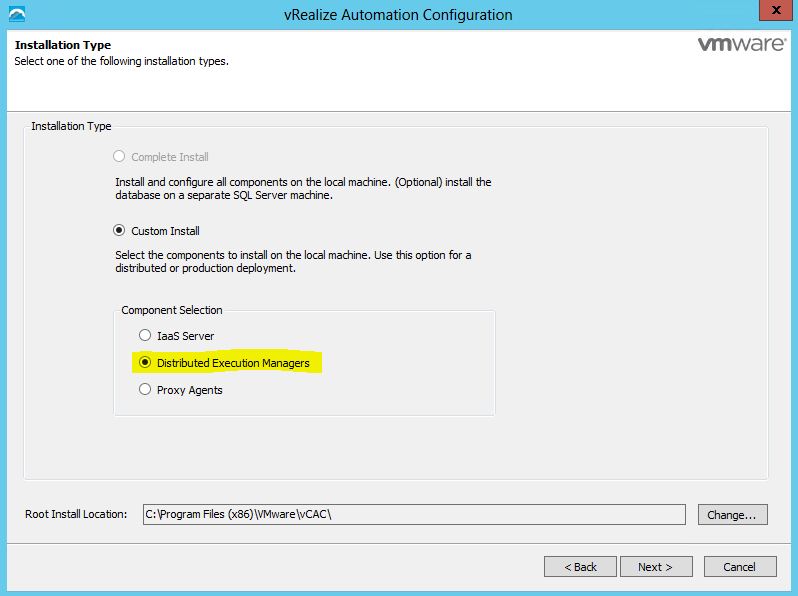The image size is (798, 596).
Task: Click the Custom Install description text
Action: (x=293, y=261)
